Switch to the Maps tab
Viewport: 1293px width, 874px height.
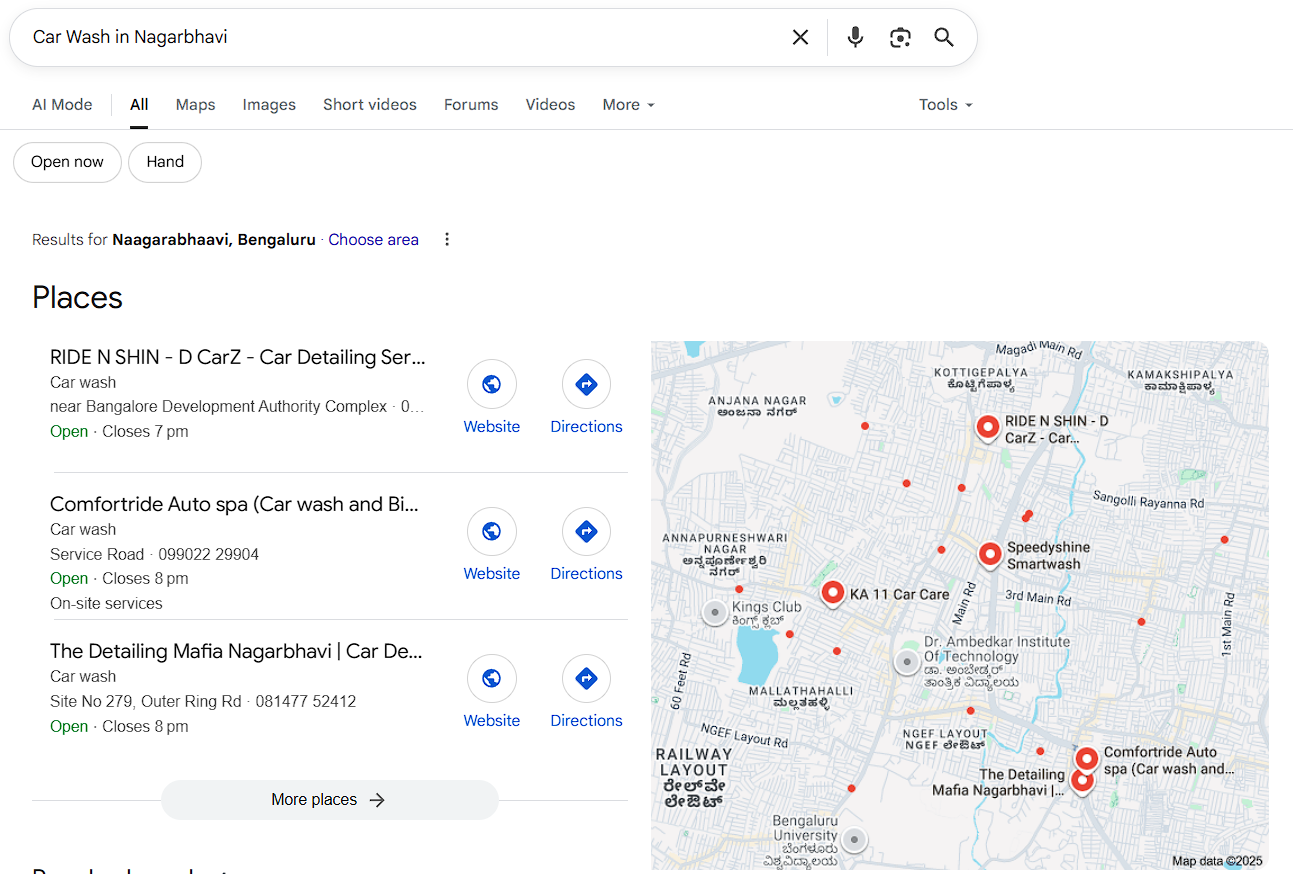click(x=195, y=105)
